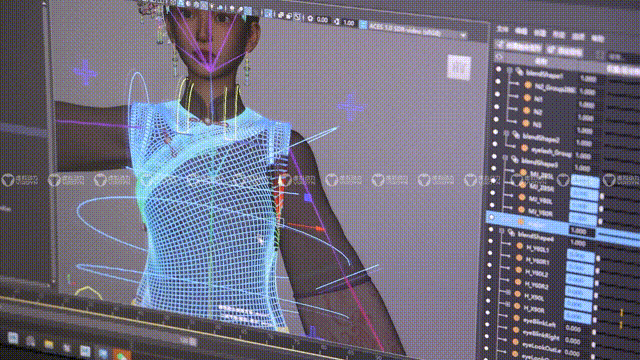
Task: Toggle visibility dot of target N2
Action: 496,107
